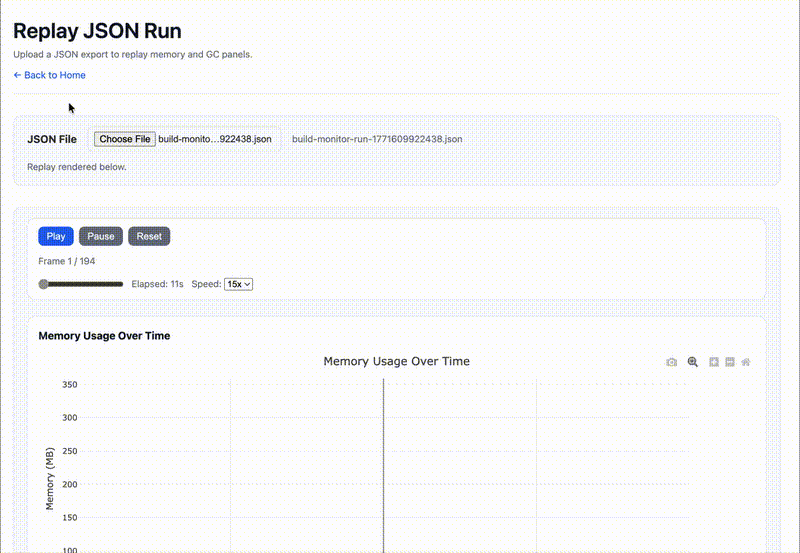Viewport: 800px width, 553px height.
Task: Click the Replay JSON Run page heading
Action: click(97, 31)
